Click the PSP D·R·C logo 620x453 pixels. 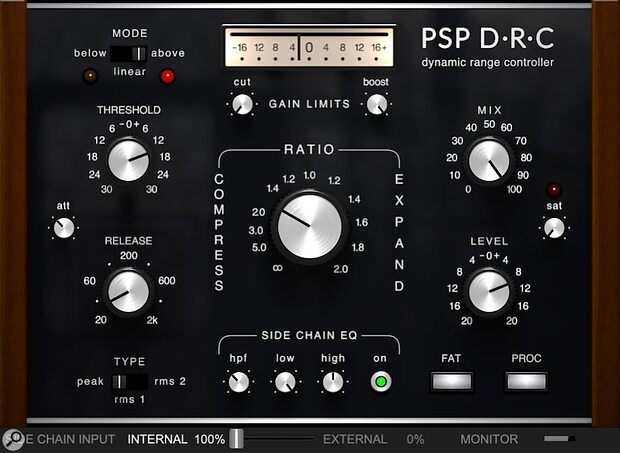pyautogui.click(x=488, y=39)
